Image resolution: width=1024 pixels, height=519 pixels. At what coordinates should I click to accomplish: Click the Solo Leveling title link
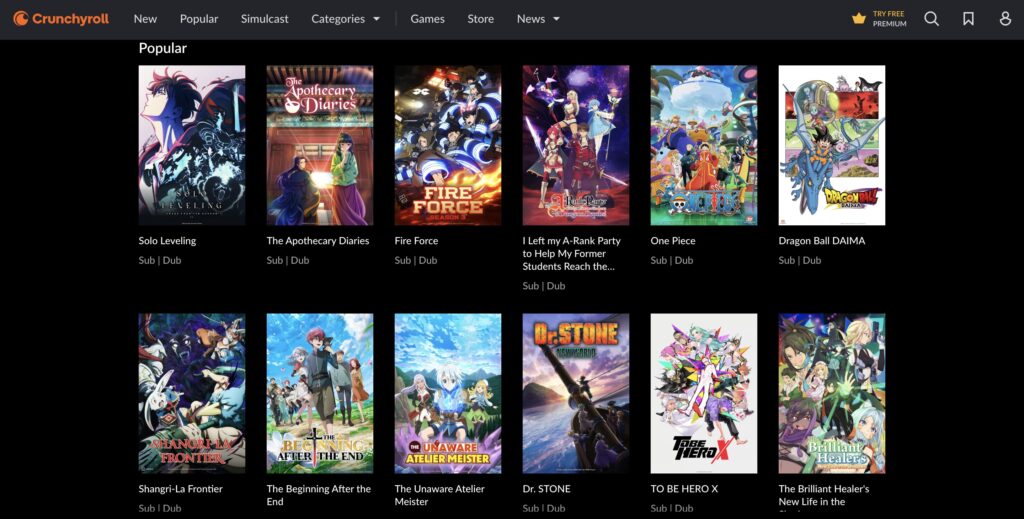point(167,241)
